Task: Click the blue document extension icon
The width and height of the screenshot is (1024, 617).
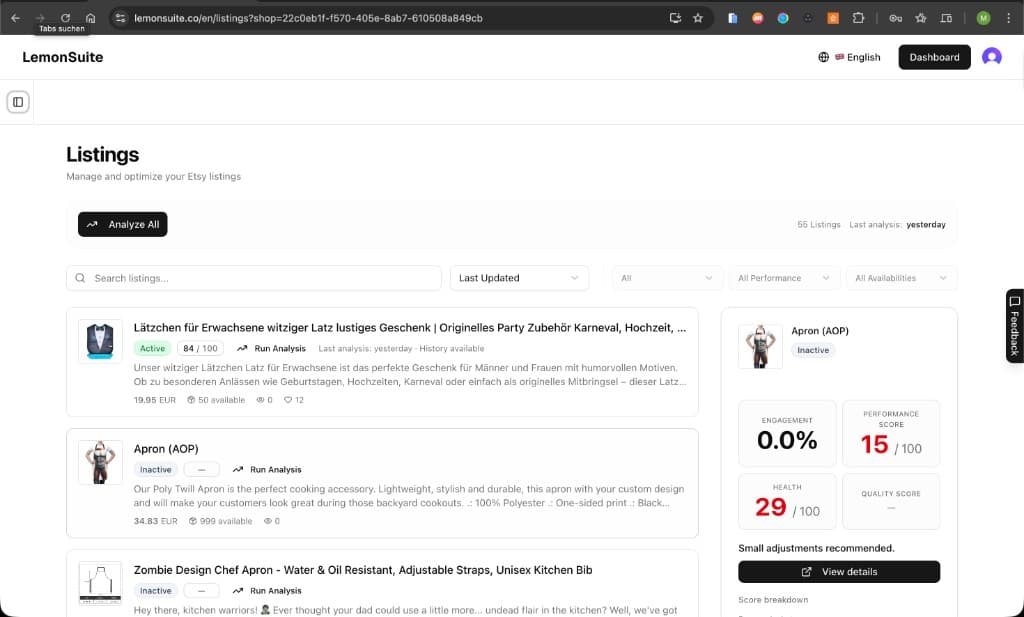Action: point(732,18)
